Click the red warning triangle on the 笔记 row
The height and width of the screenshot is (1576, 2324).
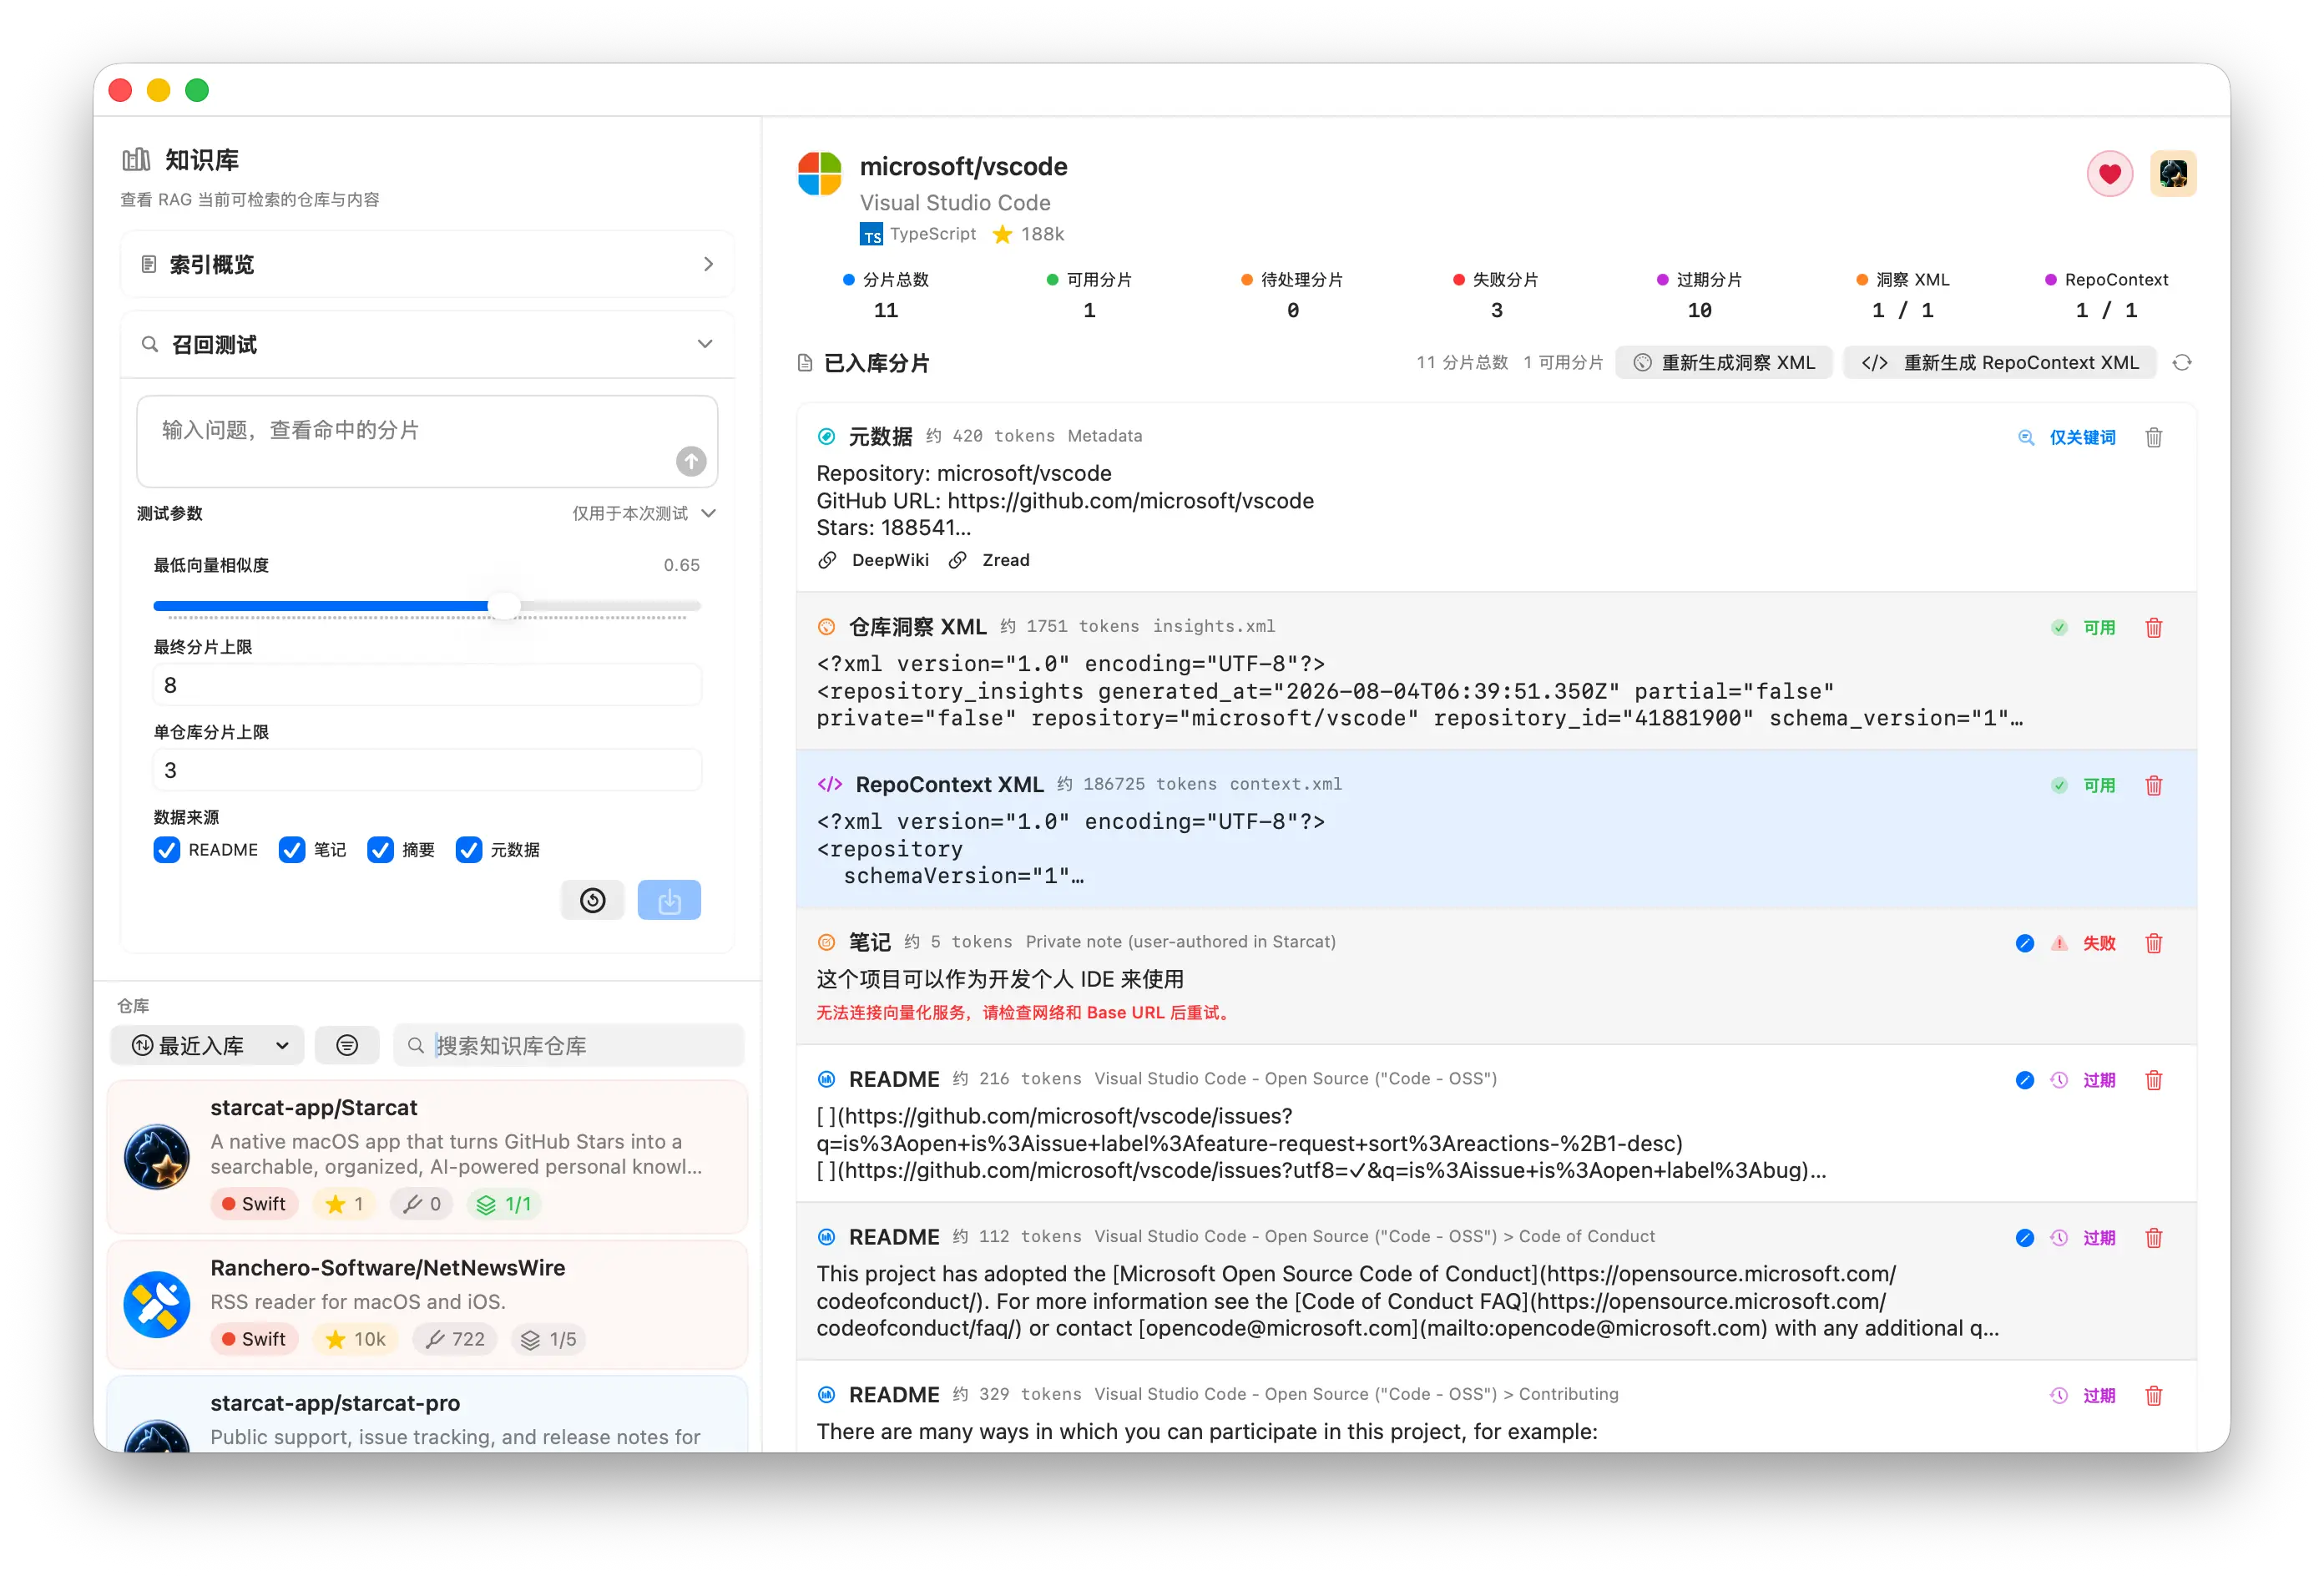pyautogui.click(x=2059, y=943)
